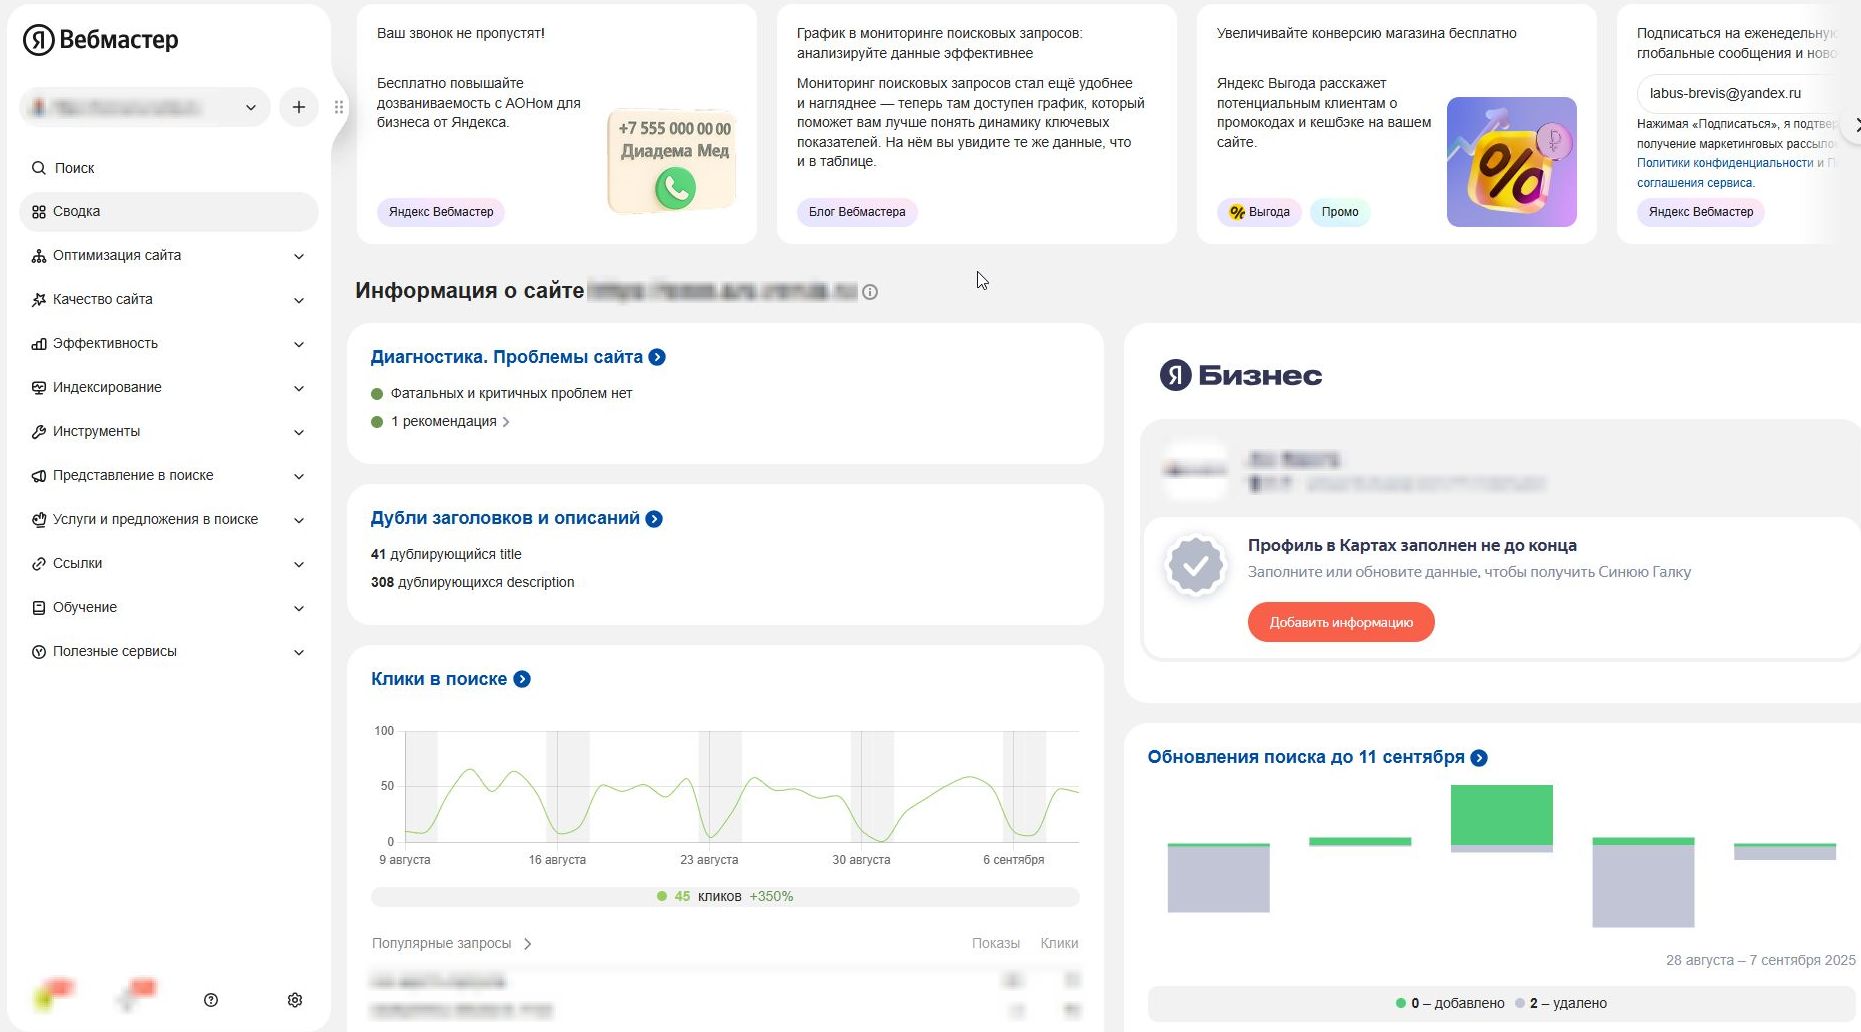The width and height of the screenshot is (1861, 1032).
Task: Open the соглашения сервиса link
Action: [1694, 183]
